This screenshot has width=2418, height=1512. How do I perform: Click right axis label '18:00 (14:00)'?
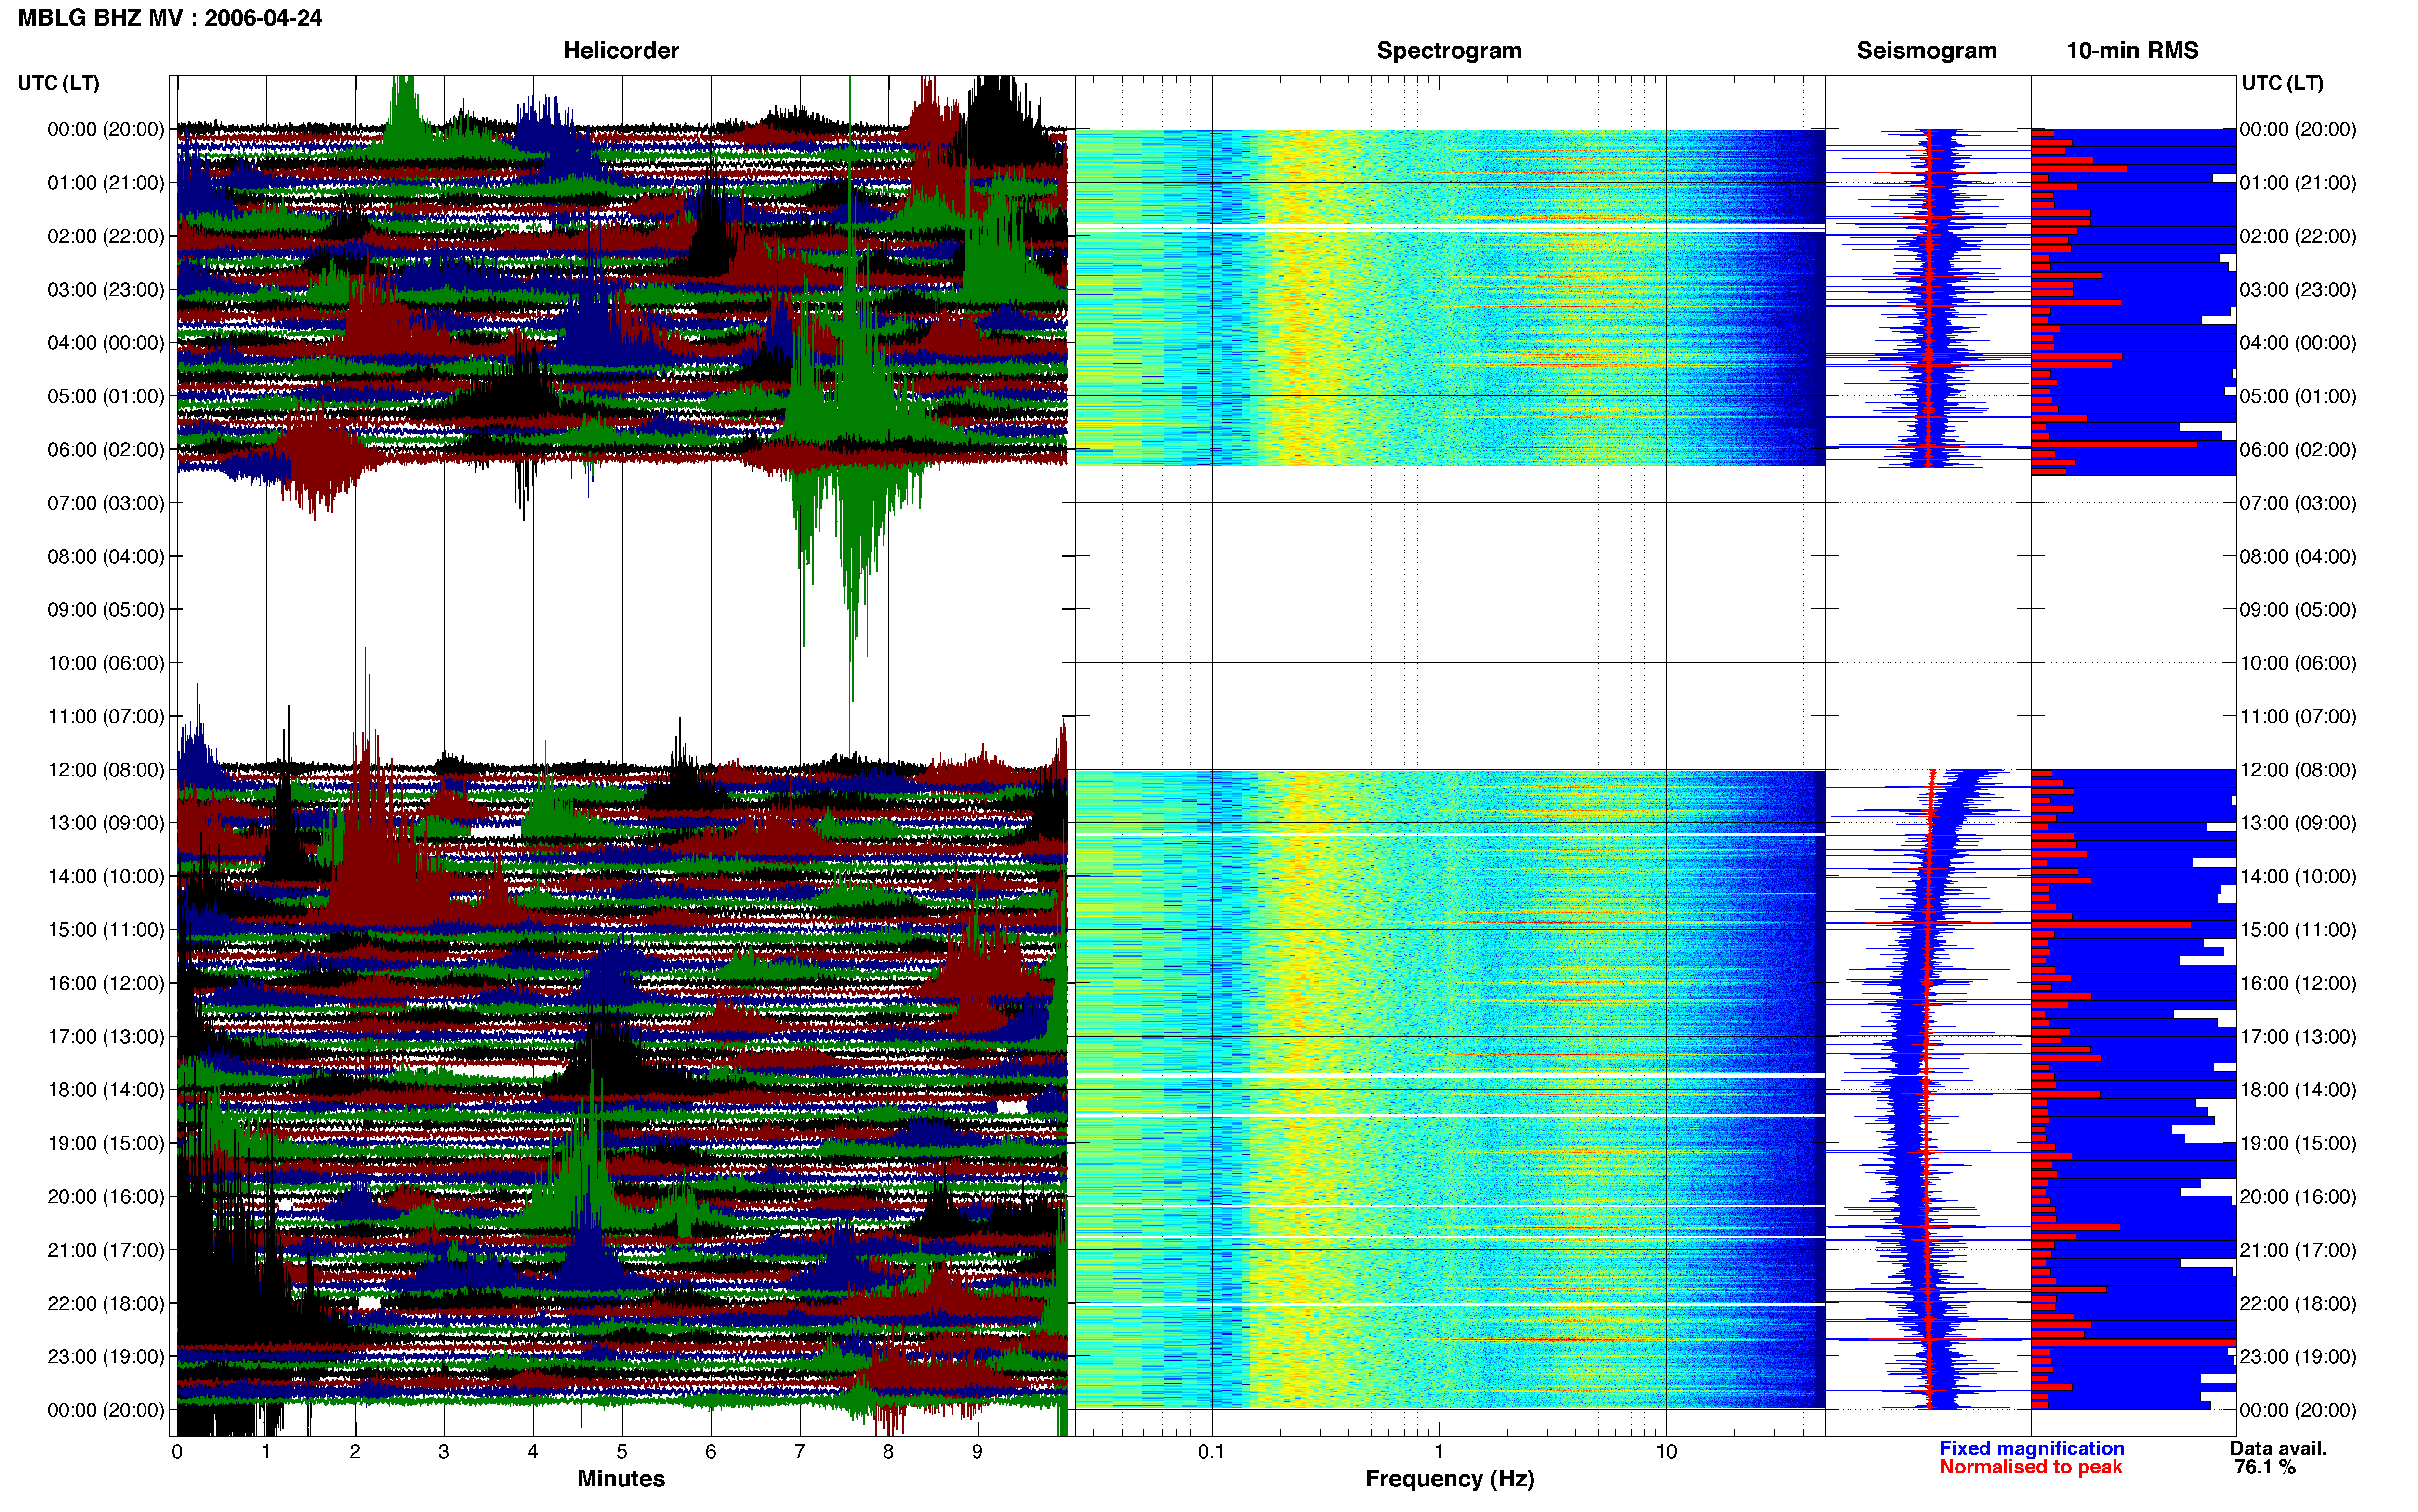2298,1089
